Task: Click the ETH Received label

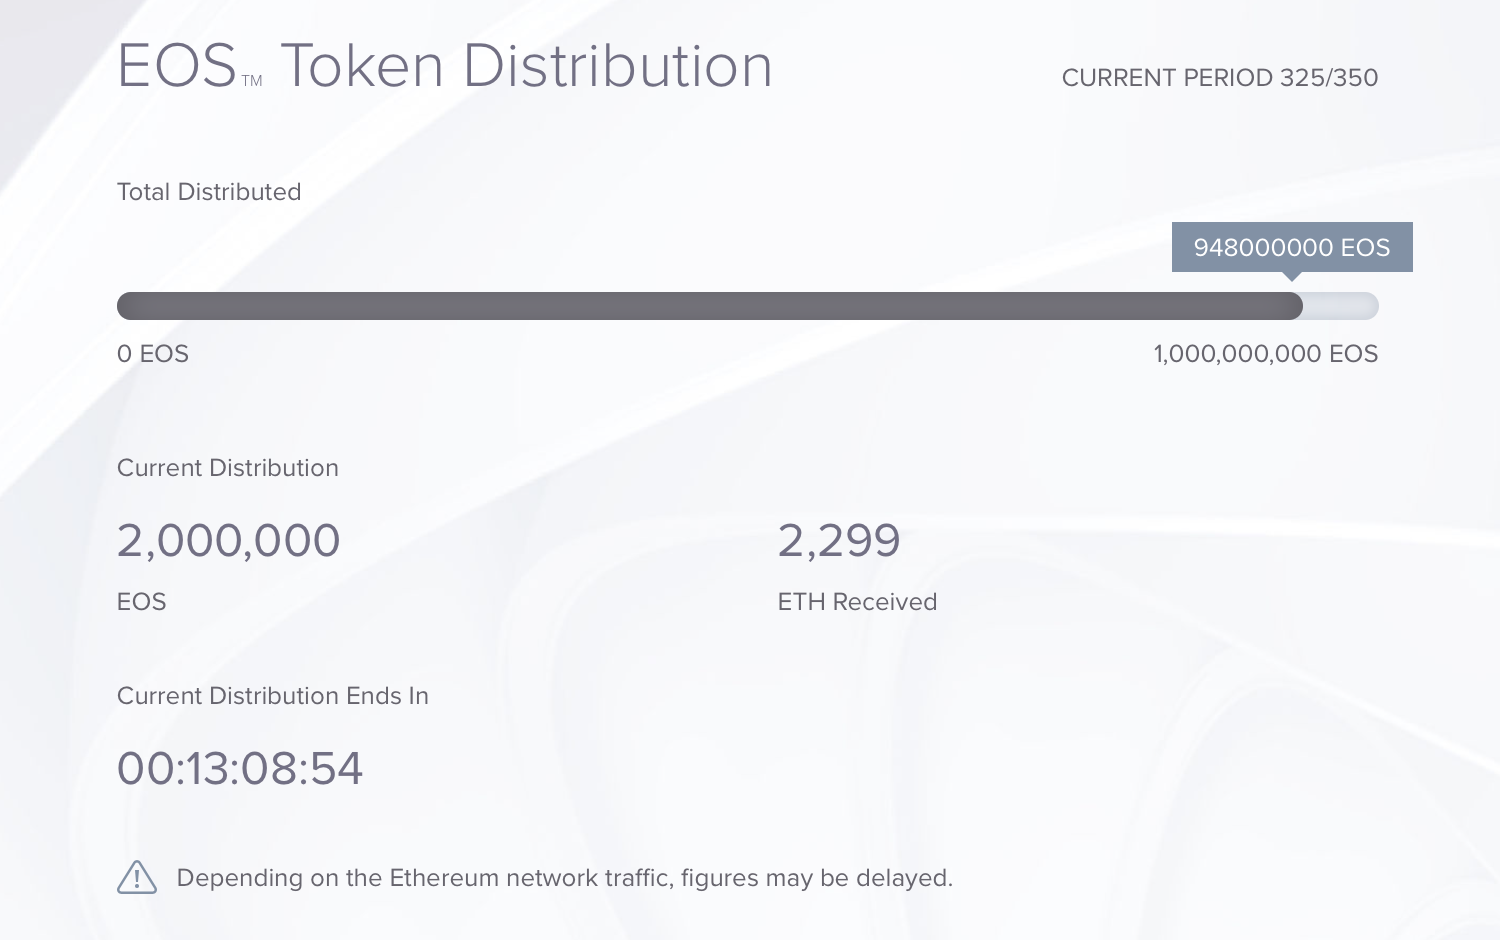Action: click(x=857, y=602)
